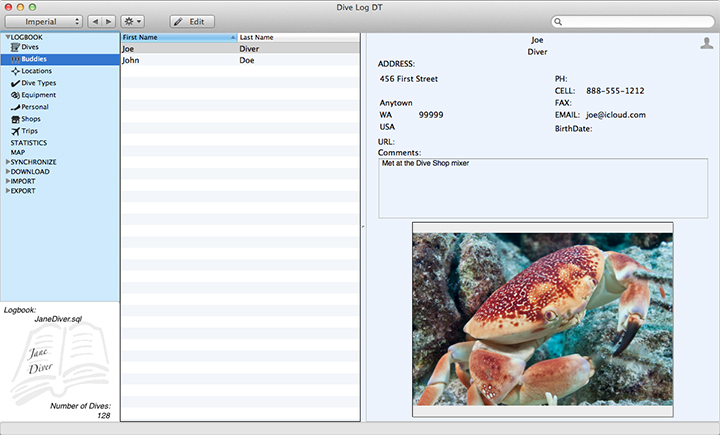
Task: Click the Edit button
Action: click(192, 21)
